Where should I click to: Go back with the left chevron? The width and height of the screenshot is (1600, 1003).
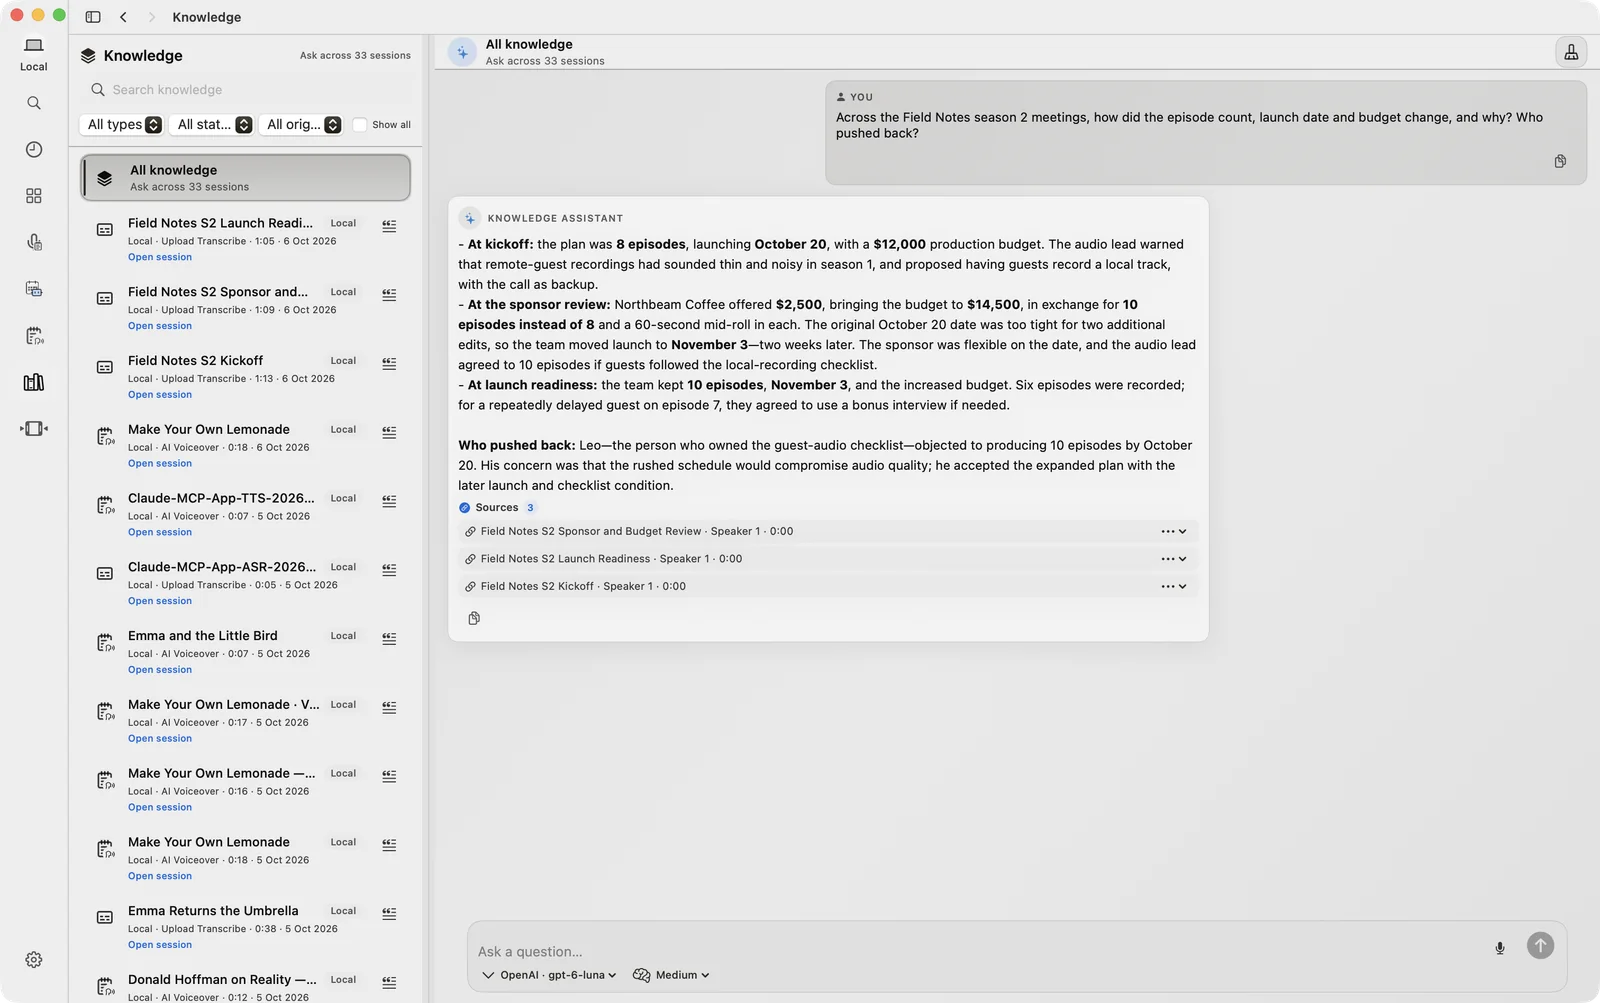pyautogui.click(x=123, y=17)
